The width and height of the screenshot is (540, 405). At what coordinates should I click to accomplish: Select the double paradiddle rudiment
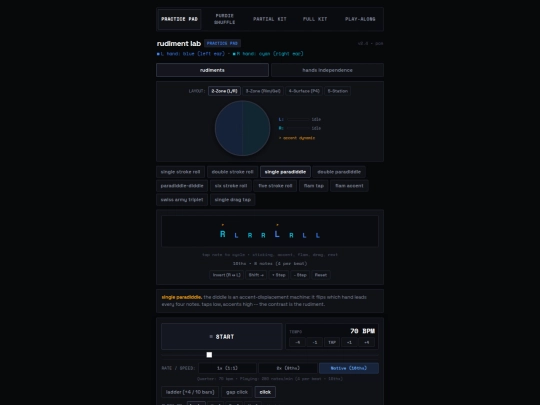pyautogui.click(x=339, y=172)
